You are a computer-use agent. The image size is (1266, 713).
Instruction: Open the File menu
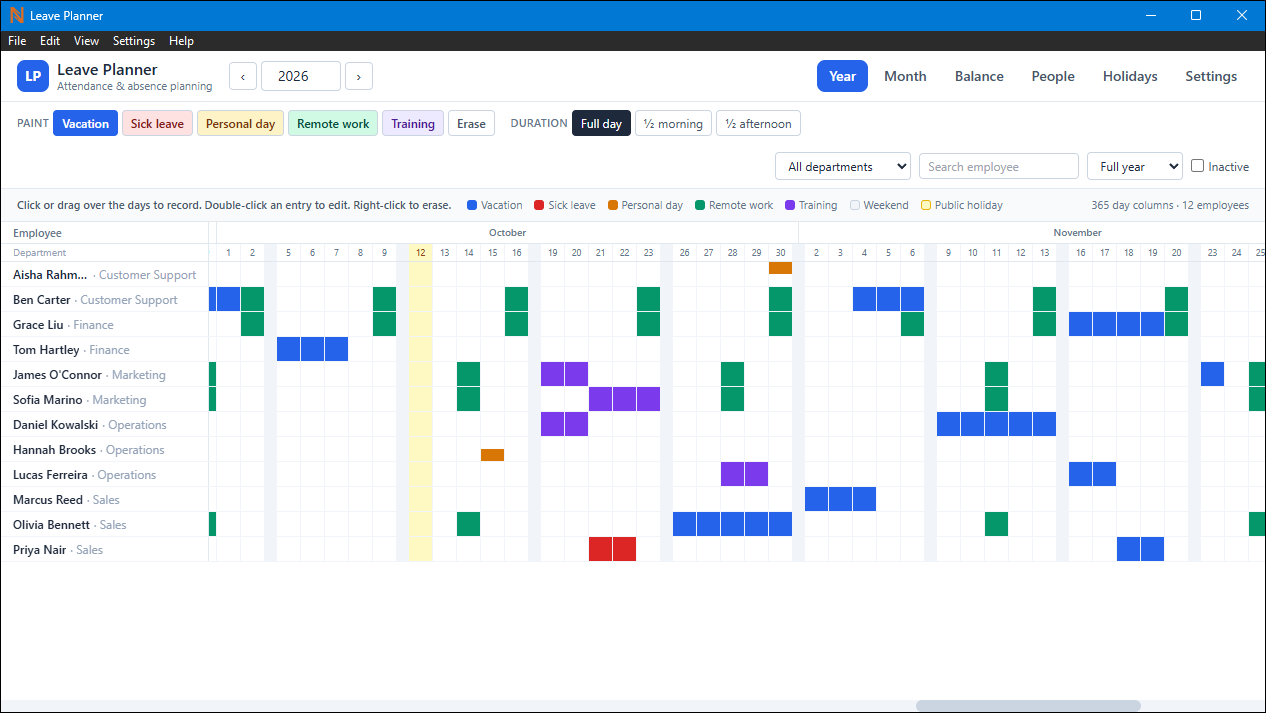pyautogui.click(x=17, y=41)
